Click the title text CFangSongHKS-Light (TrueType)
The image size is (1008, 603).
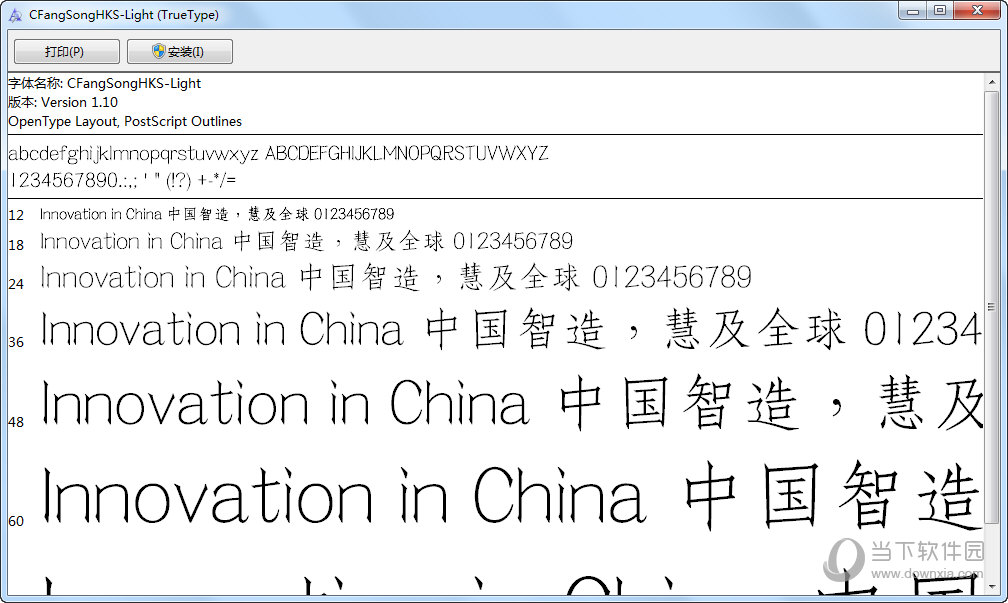coord(123,15)
